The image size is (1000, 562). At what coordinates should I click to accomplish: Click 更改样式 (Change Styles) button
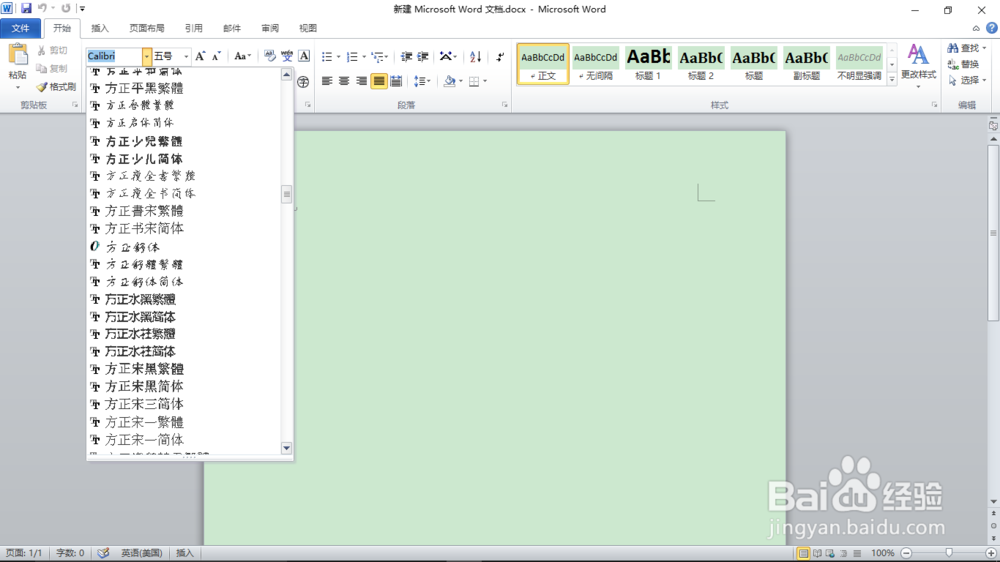pos(918,65)
